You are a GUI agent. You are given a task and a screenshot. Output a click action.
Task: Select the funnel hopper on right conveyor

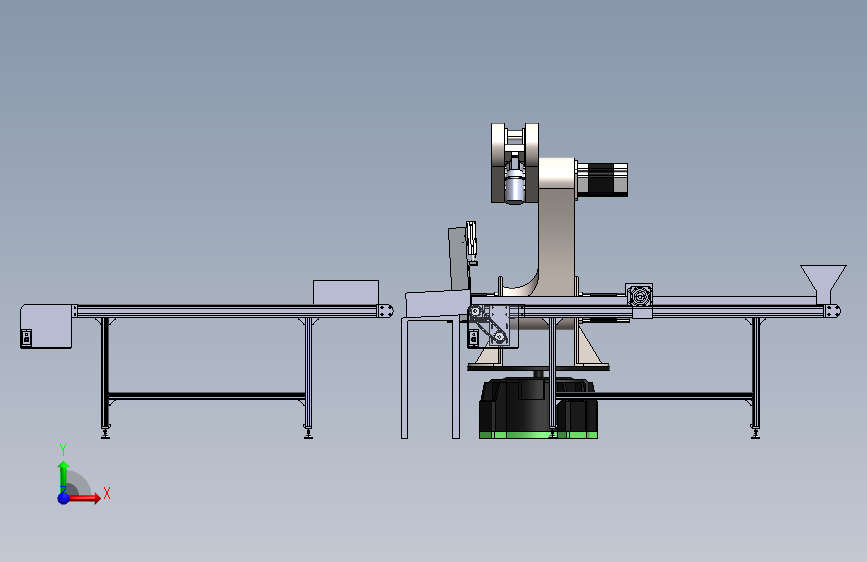823,284
